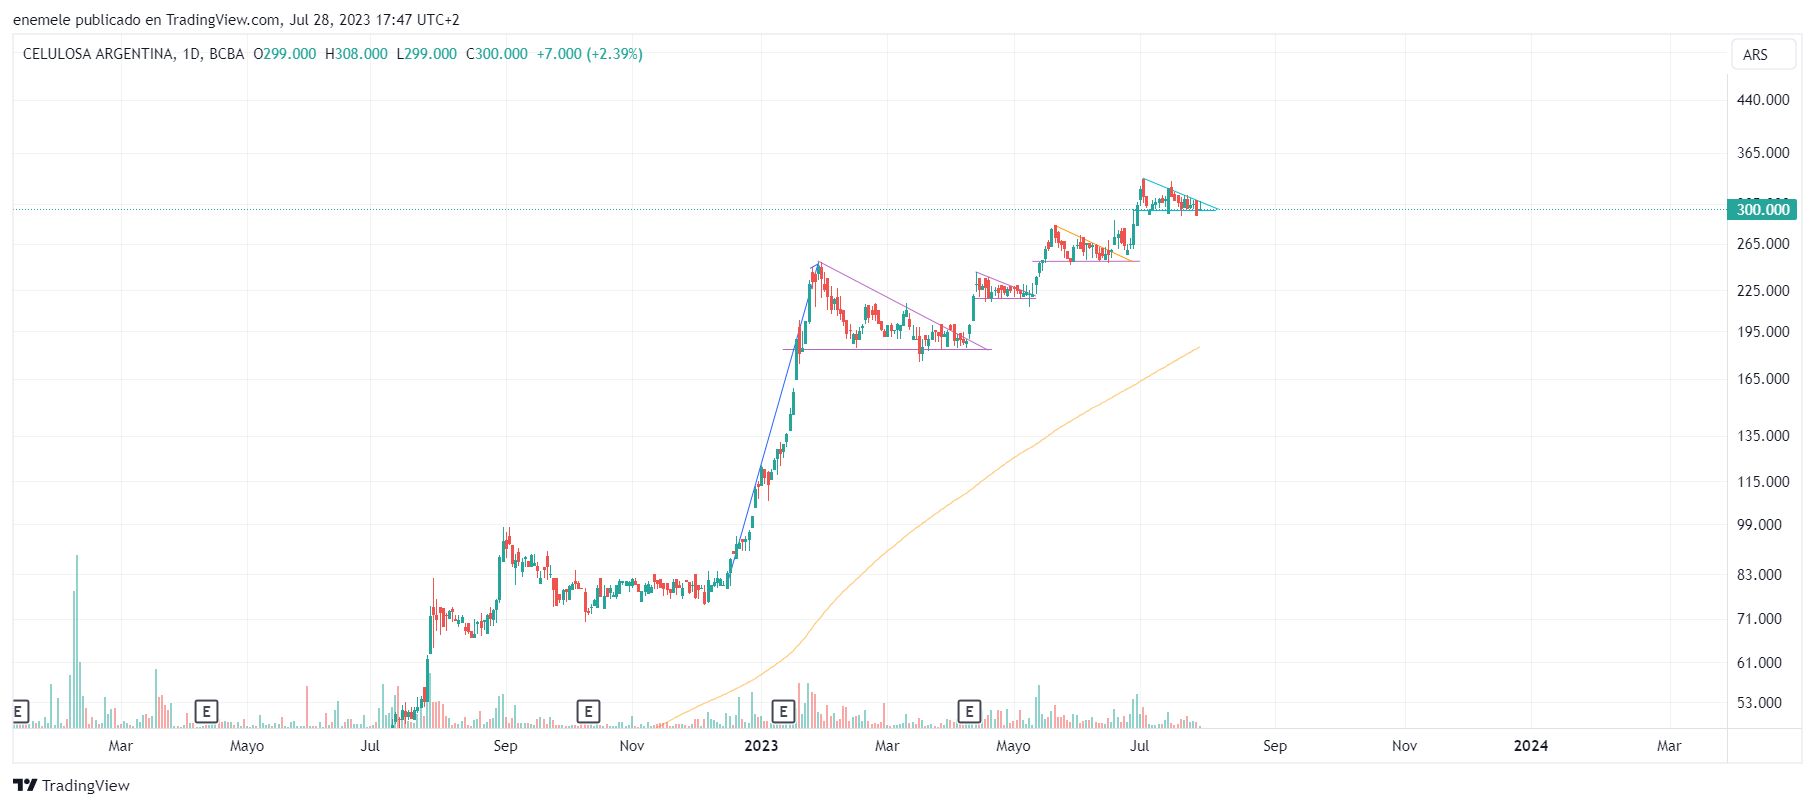Click the TradingView logo at bottom left

coord(71,785)
